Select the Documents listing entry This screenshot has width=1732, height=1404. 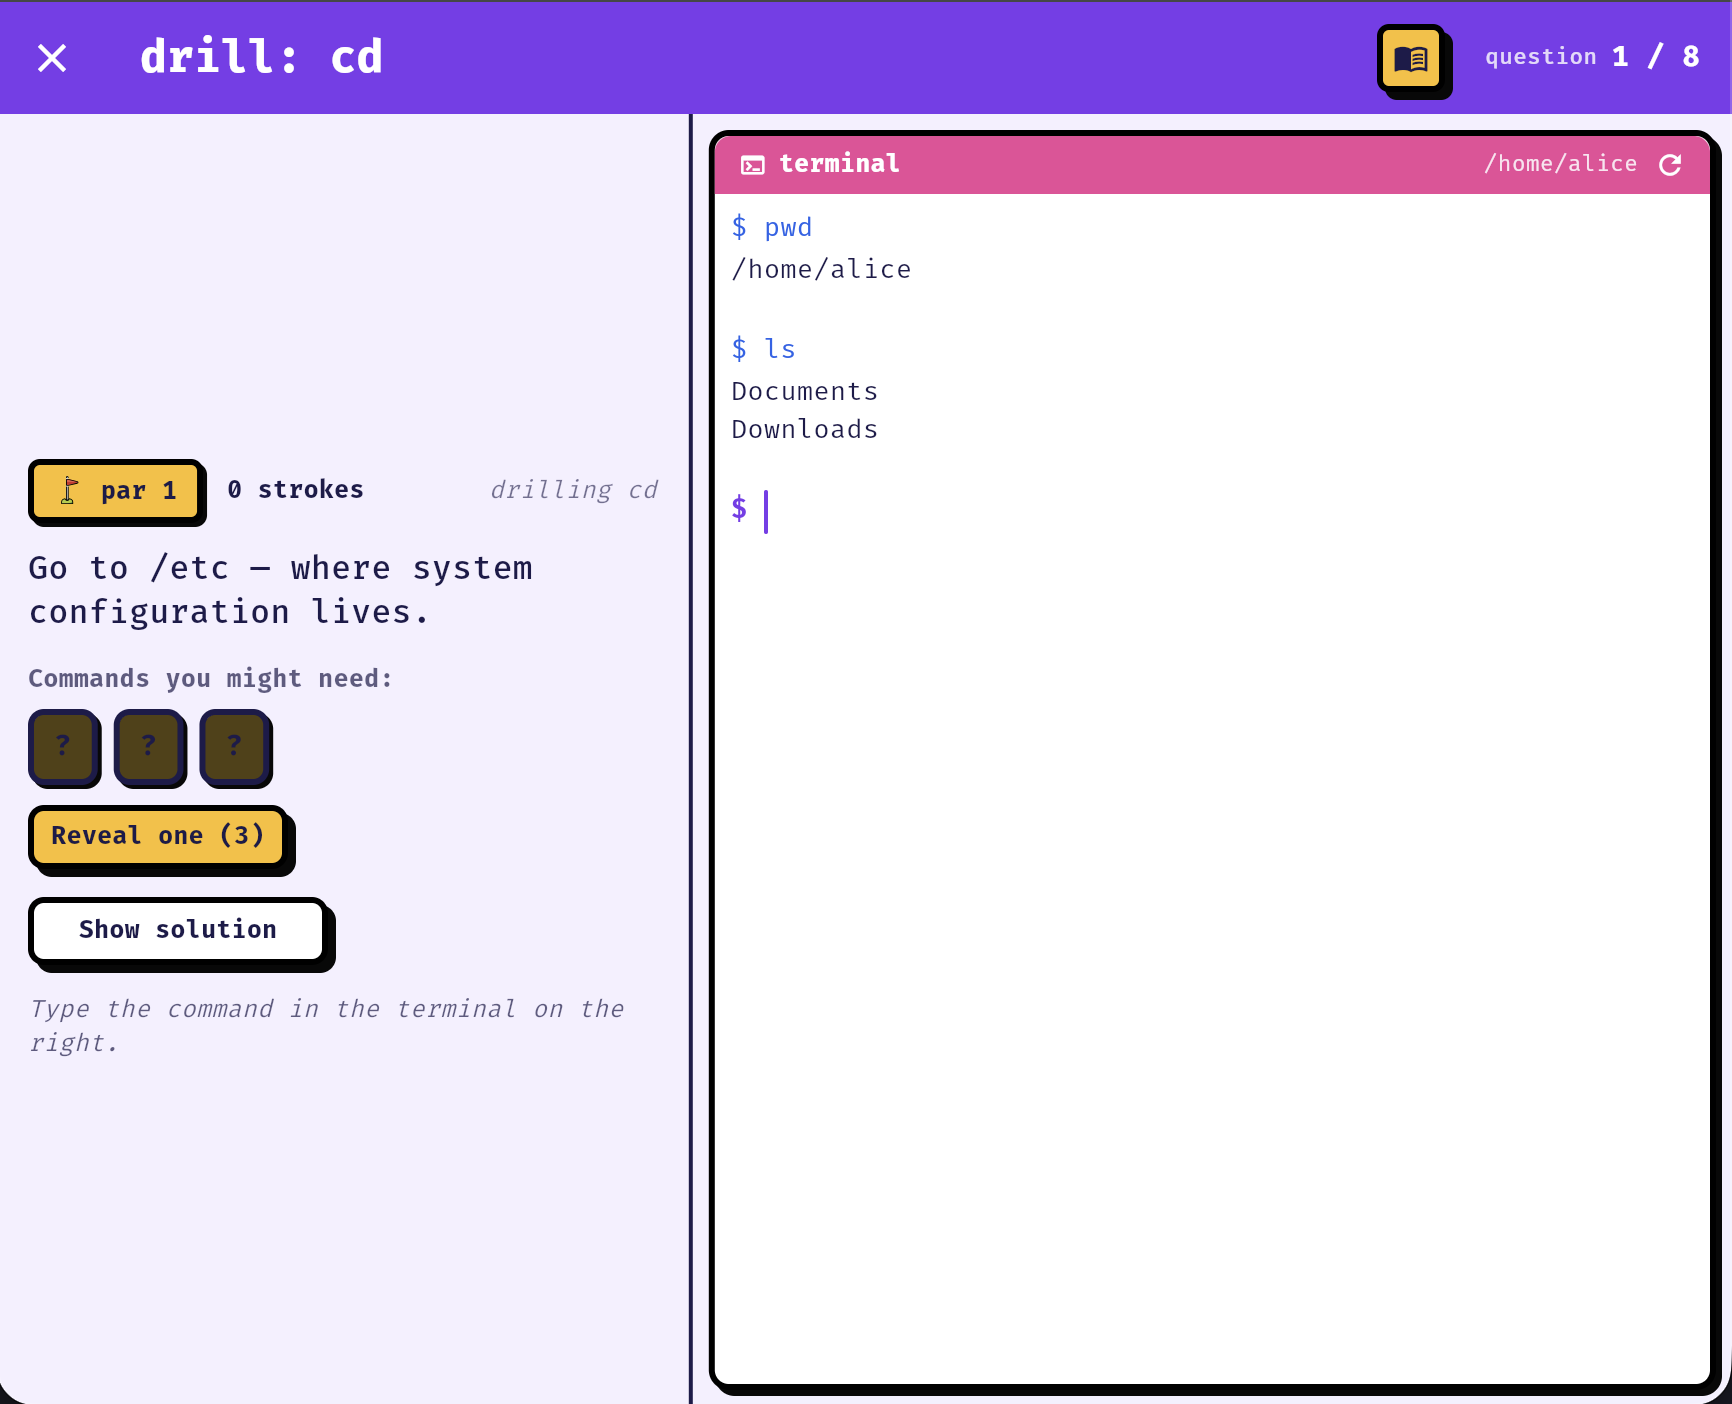point(804,391)
